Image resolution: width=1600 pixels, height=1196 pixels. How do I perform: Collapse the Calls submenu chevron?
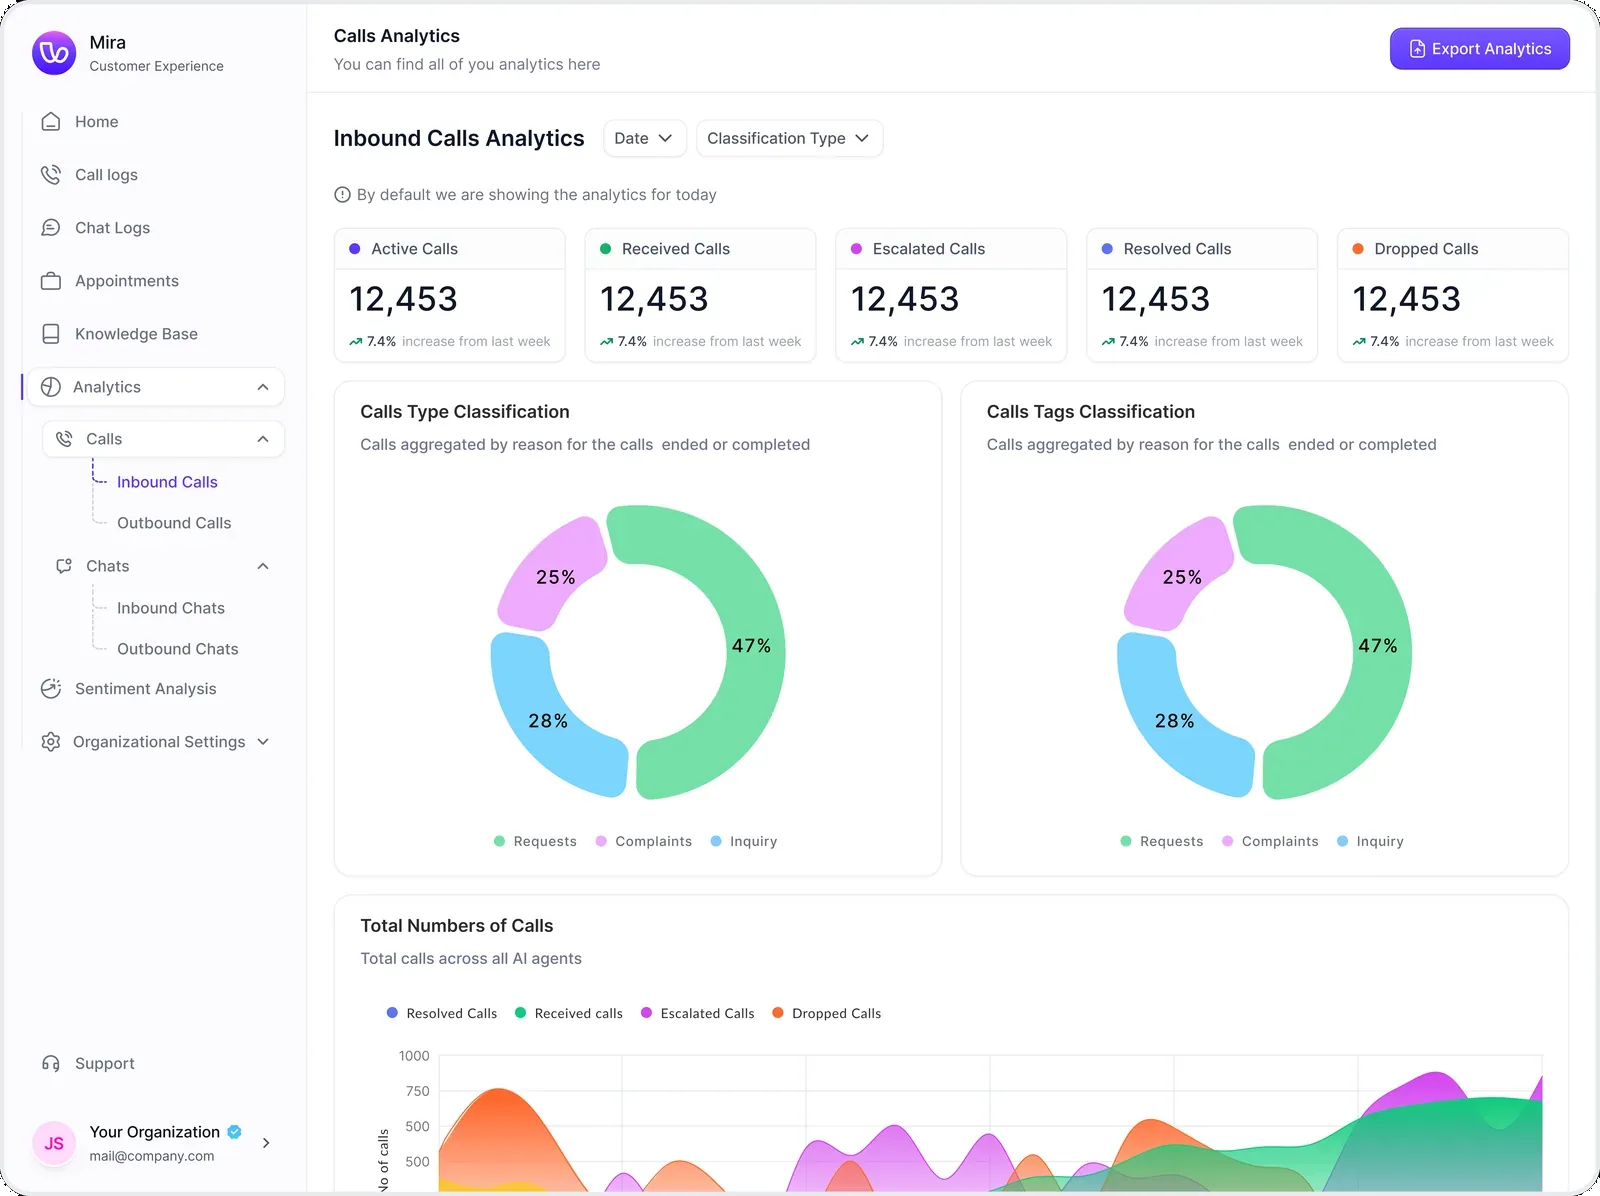pos(263,439)
